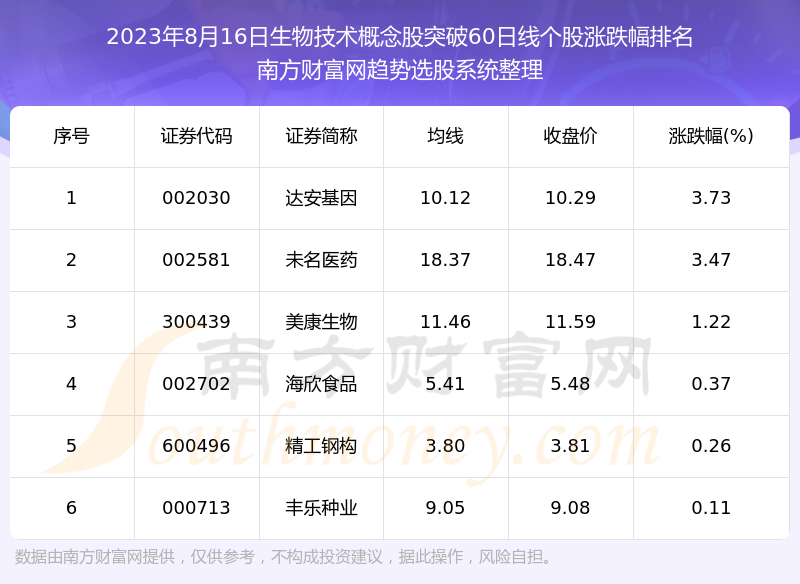Click serial number 3 in the 美康生物 row
Viewport: 800px width, 584px height.
(x=71, y=322)
